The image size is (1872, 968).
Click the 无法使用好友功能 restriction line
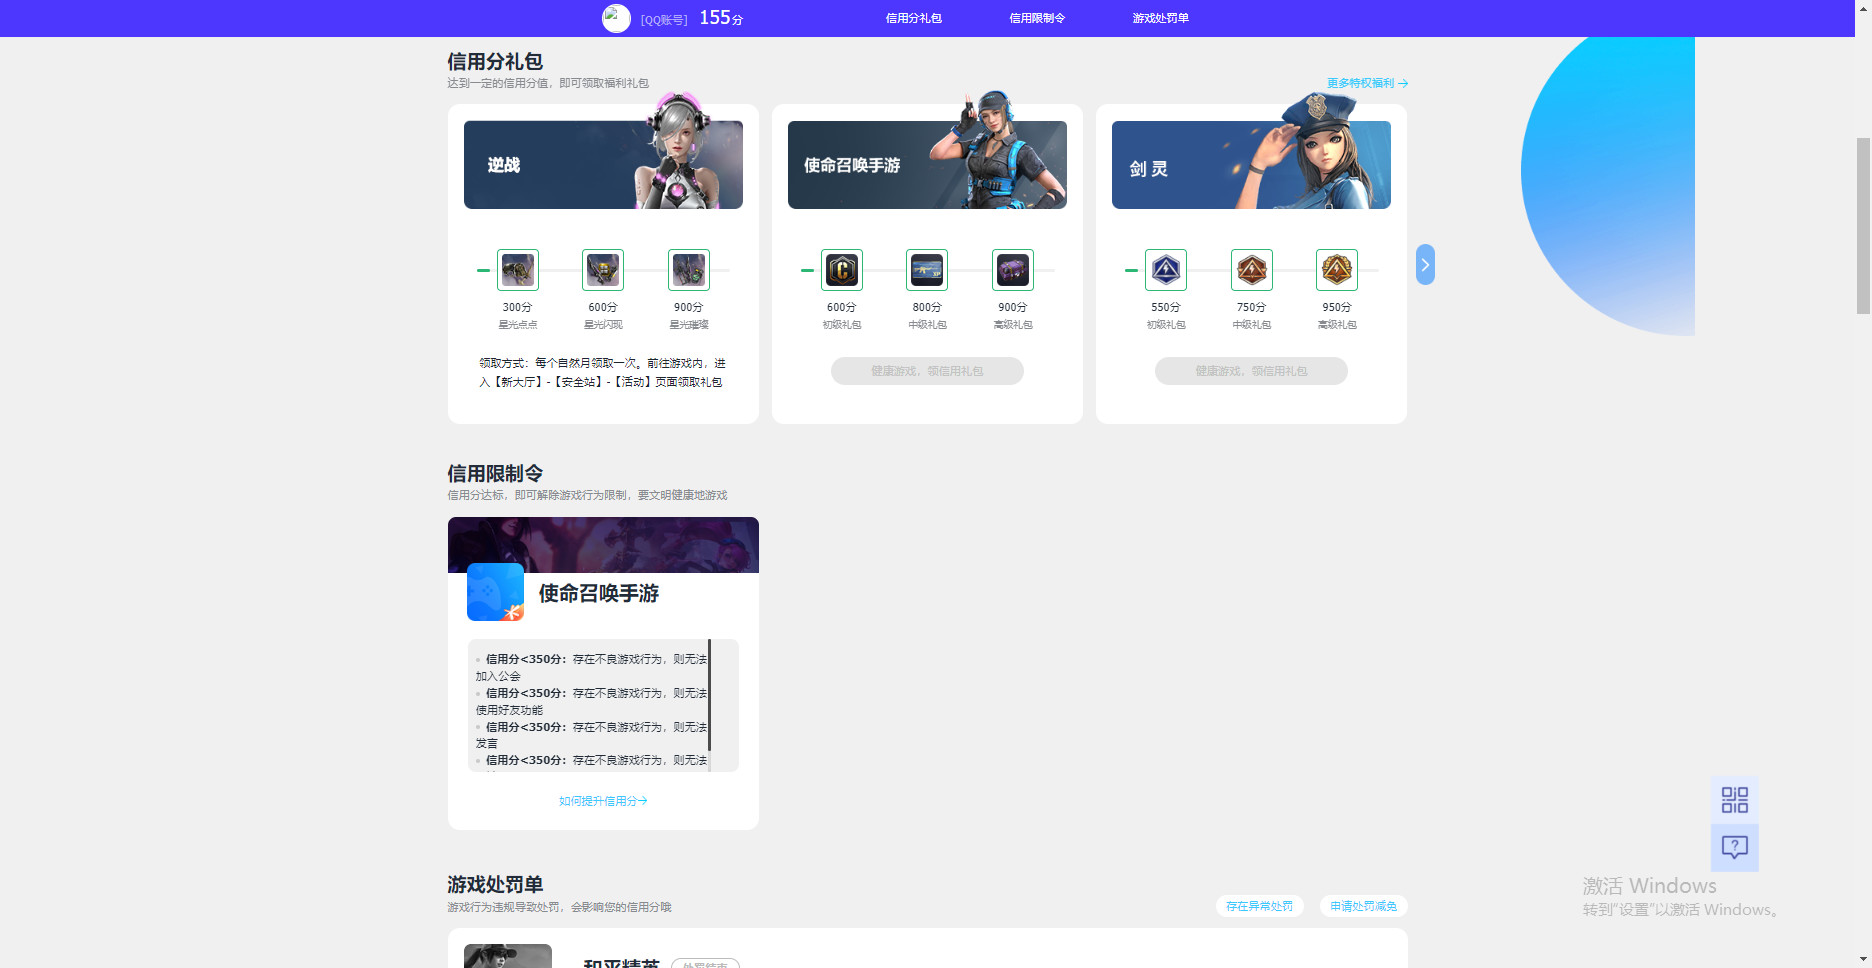point(591,701)
